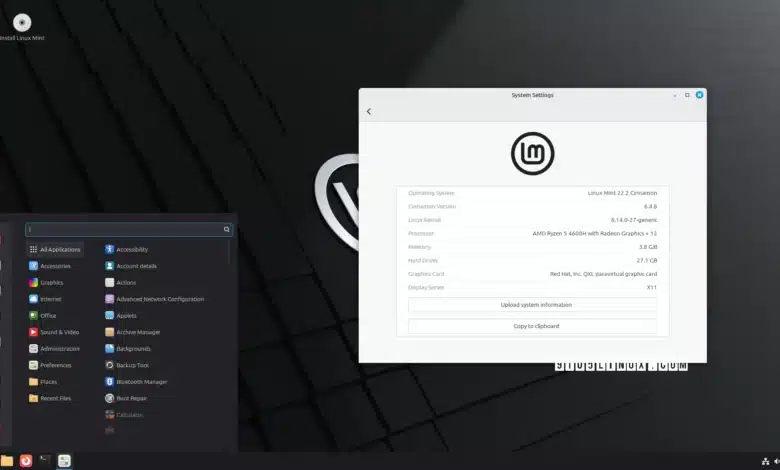Click the System Settings panel task icon
The height and width of the screenshot is (470, 780).
64,461
